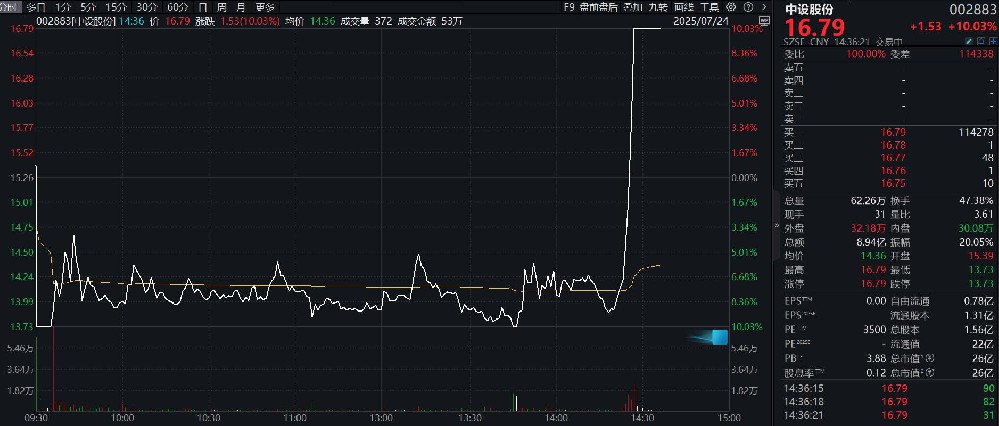
Task: Switch to the 30分 period tab
Action: pos(147,7)
